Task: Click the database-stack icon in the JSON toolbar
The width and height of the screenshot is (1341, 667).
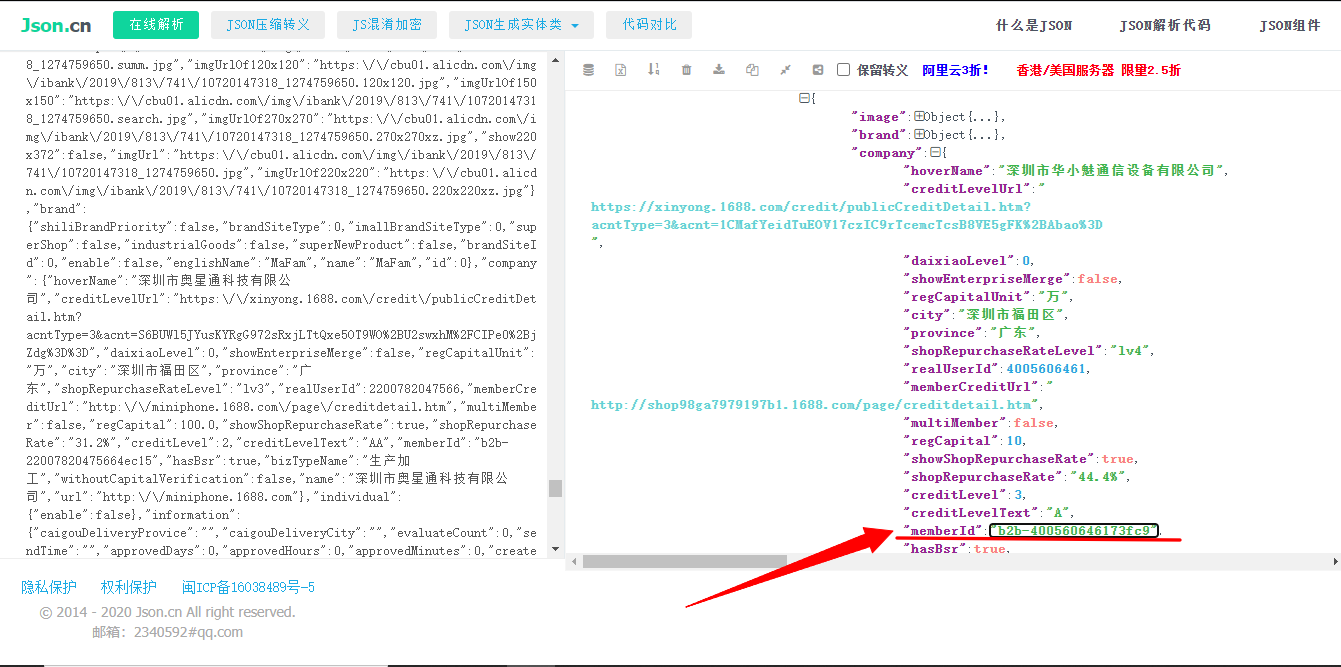Action: coord(588,70)
